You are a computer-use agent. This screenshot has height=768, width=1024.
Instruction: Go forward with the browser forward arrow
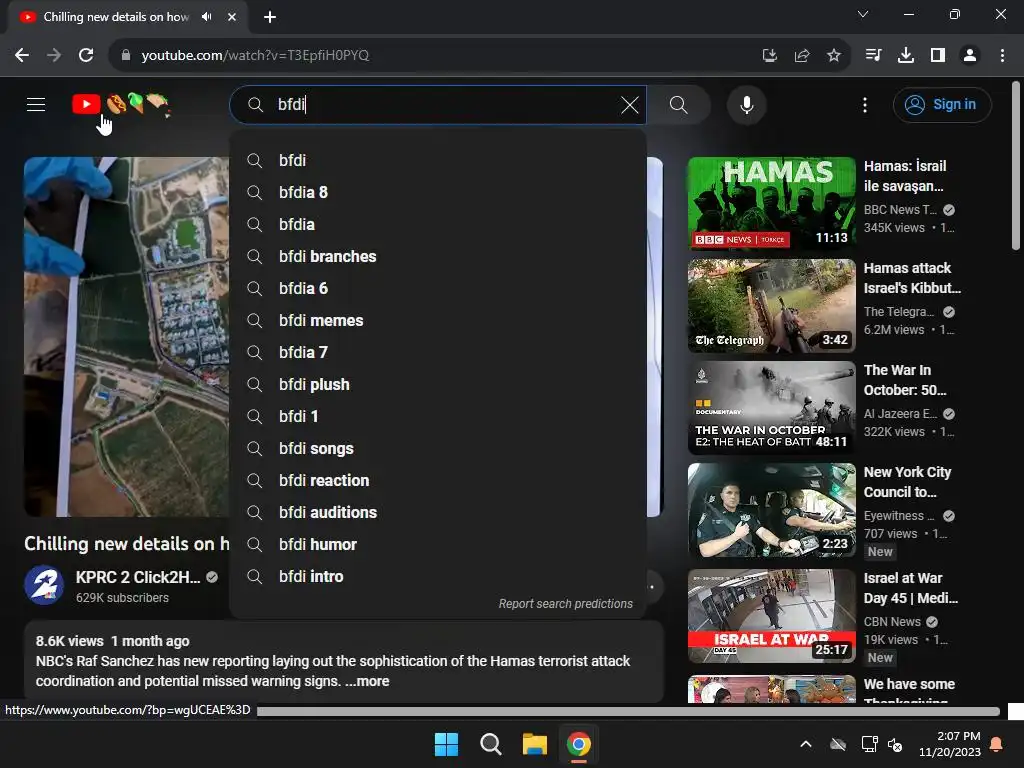tap(54, 56)
